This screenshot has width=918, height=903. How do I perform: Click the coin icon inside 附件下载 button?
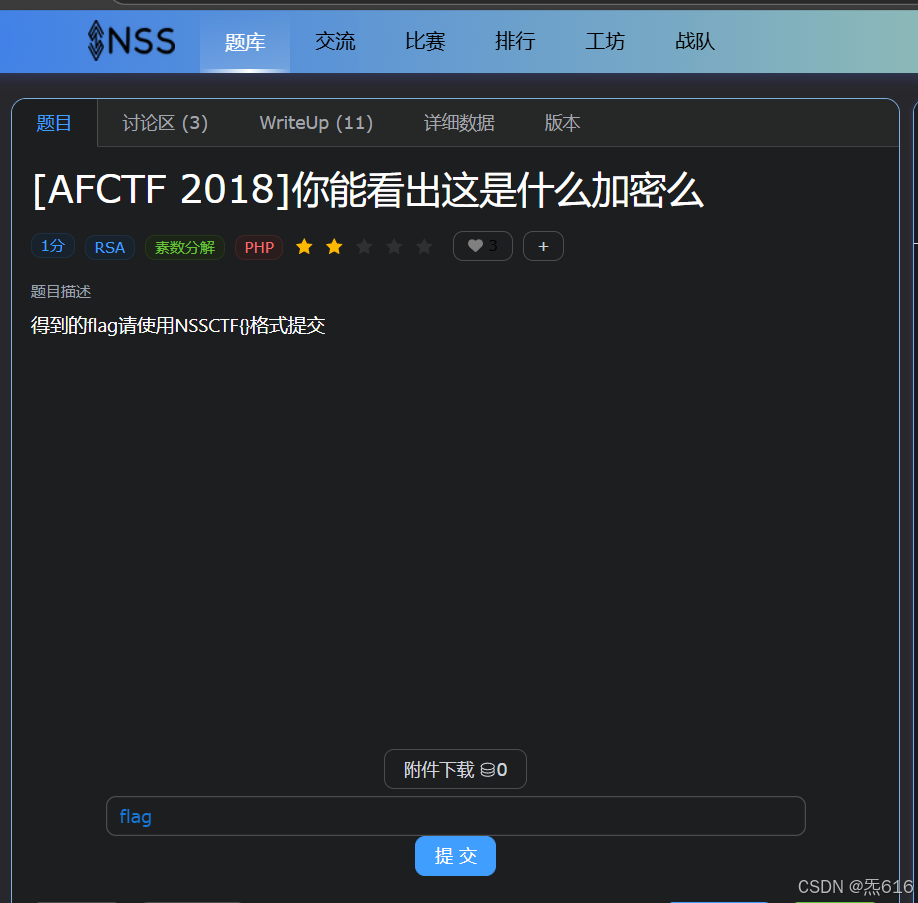pos(489,769)
